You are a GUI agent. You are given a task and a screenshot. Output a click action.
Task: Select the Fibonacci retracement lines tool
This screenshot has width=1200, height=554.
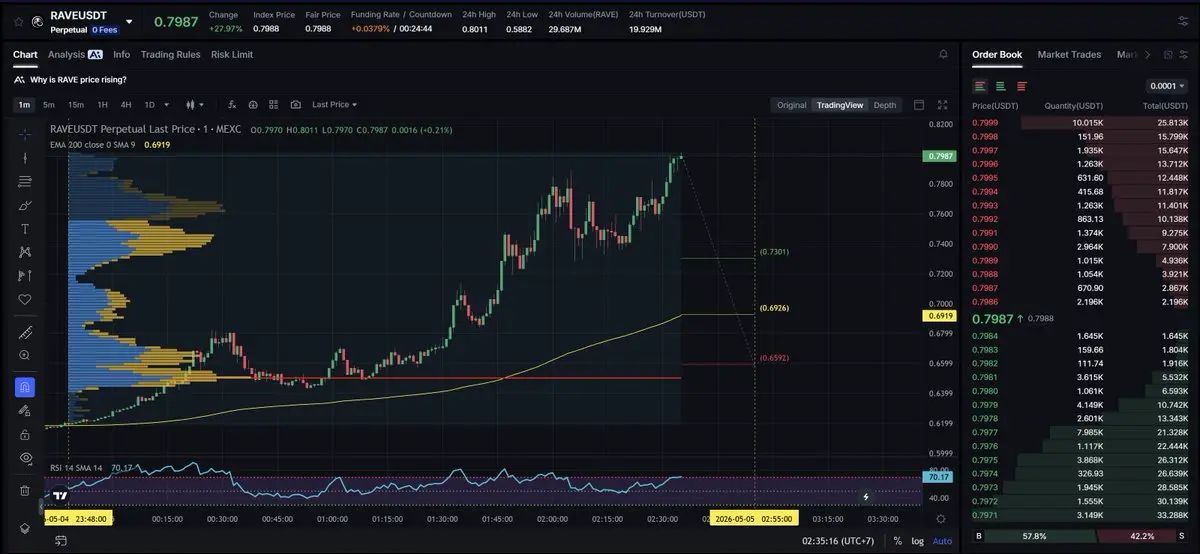click(25, 181)
